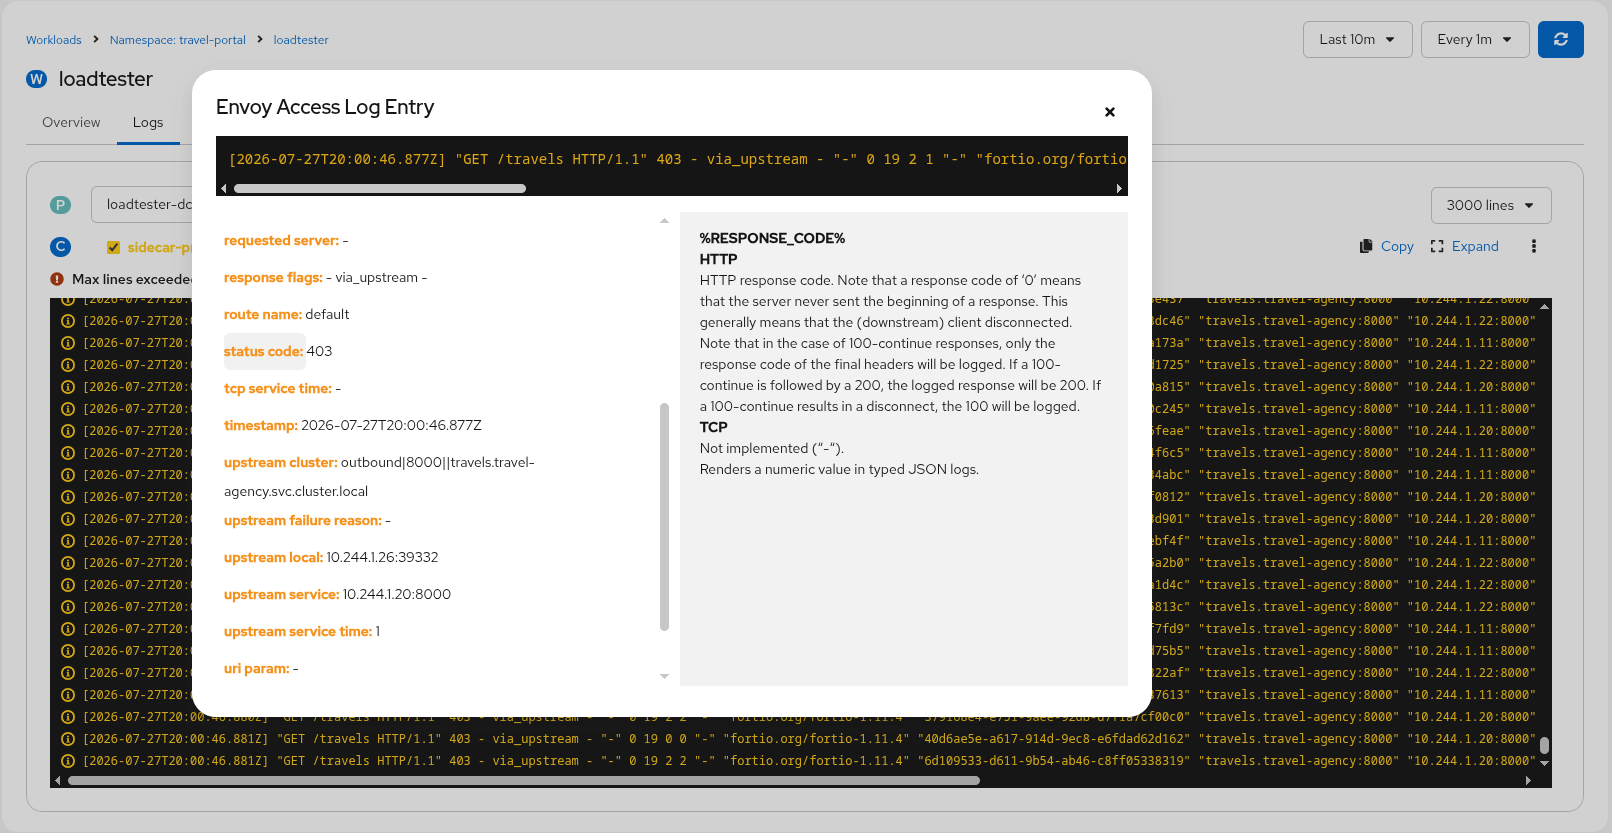
Task: Click the log entry scroll right arrow
Action: click(1119, 188)
